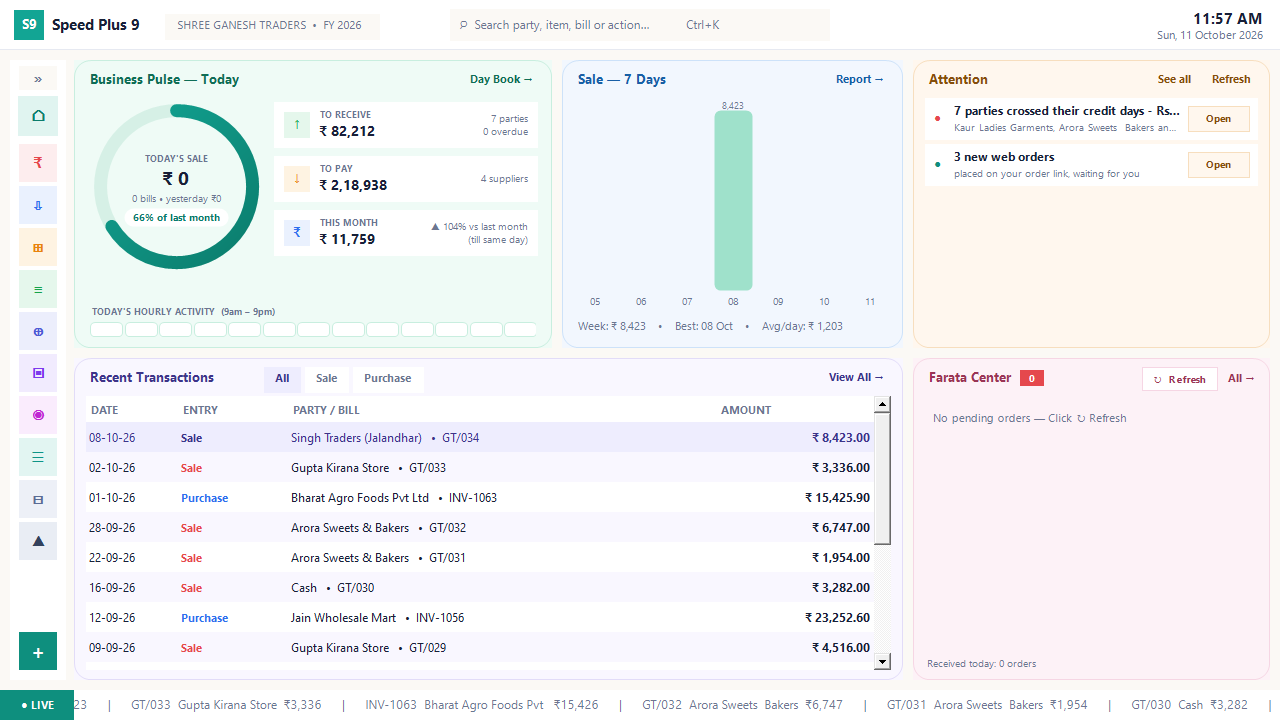Open the purple square sidebar icon
Image resolution: width=1280 pixels, height=720 pixels.
coord(38,373)
